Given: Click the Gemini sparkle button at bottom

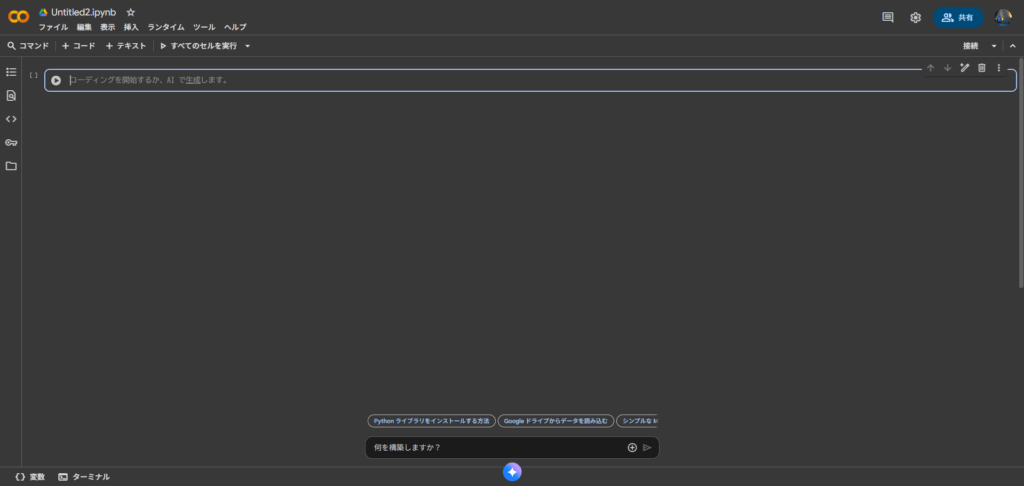Looking at the screenshot, I should click(x=512, y=472).
